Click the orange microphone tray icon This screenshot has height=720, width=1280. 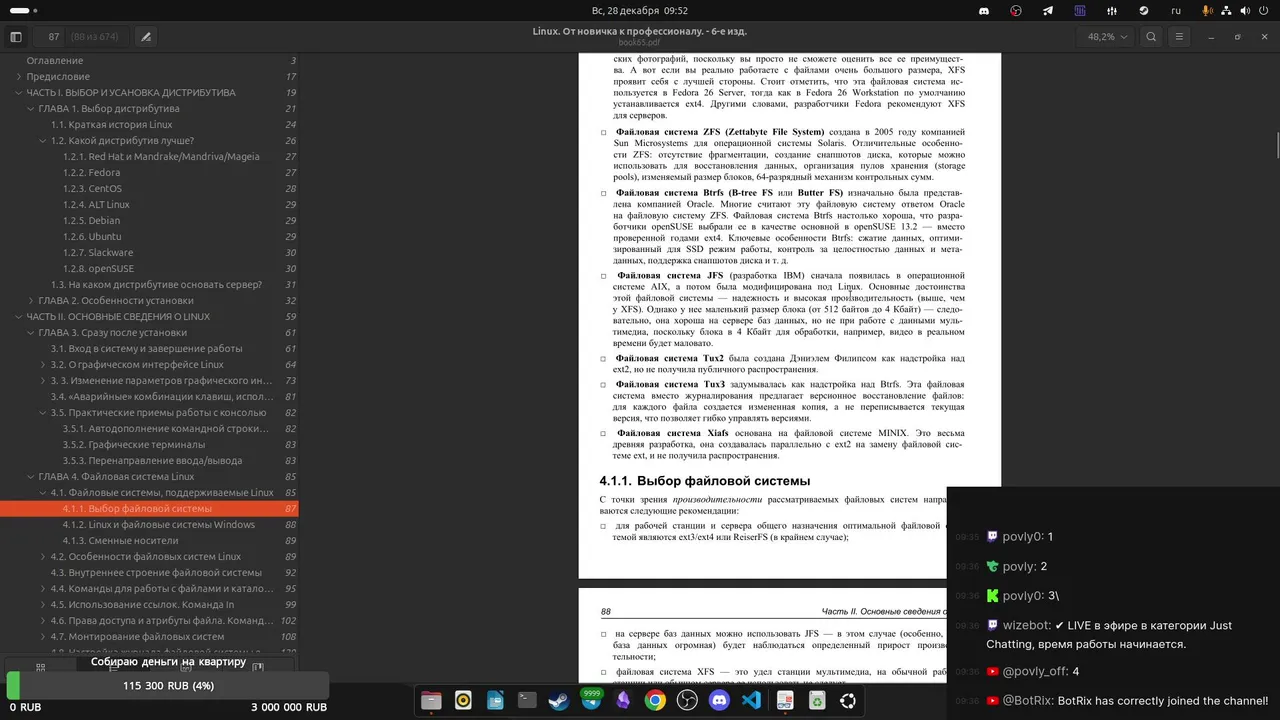(1207, 11)
